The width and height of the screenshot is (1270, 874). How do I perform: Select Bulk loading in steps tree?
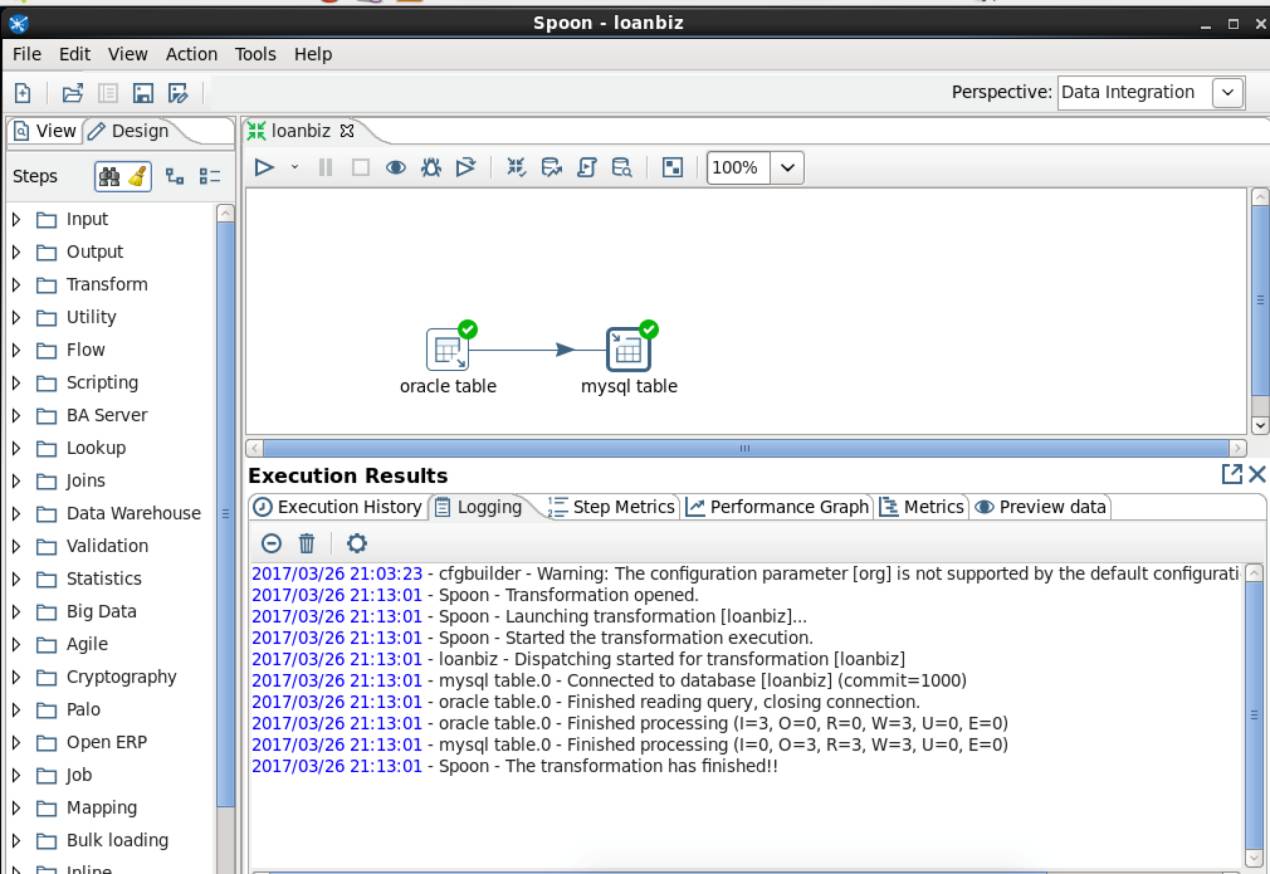[x=117, y=840]
